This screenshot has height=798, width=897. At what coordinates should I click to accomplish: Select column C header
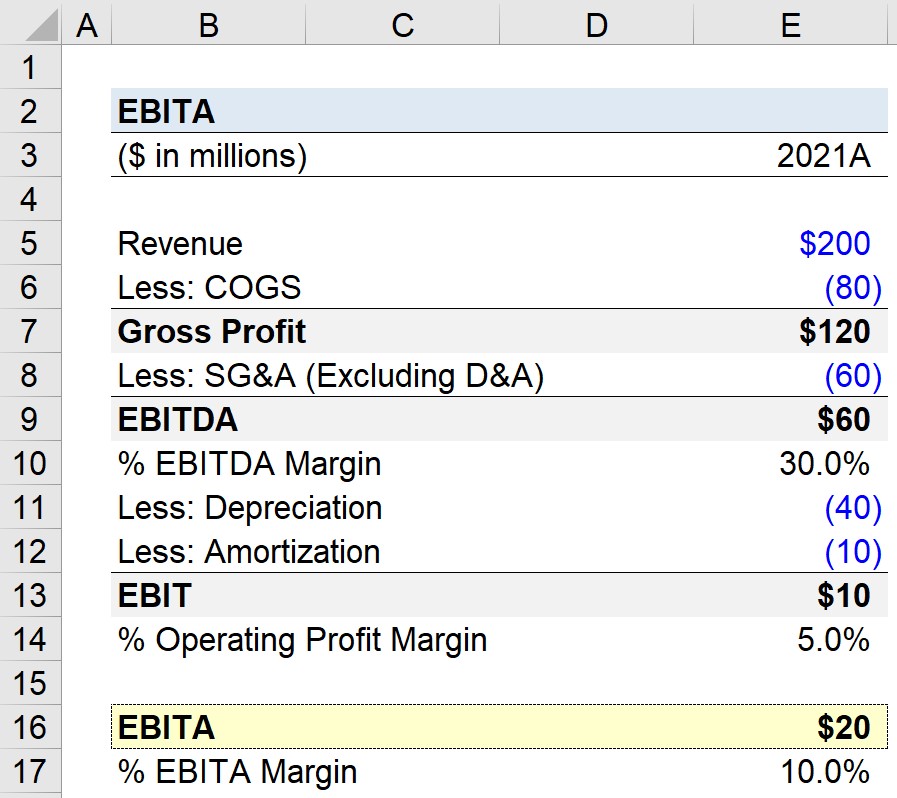pos(402,23)
